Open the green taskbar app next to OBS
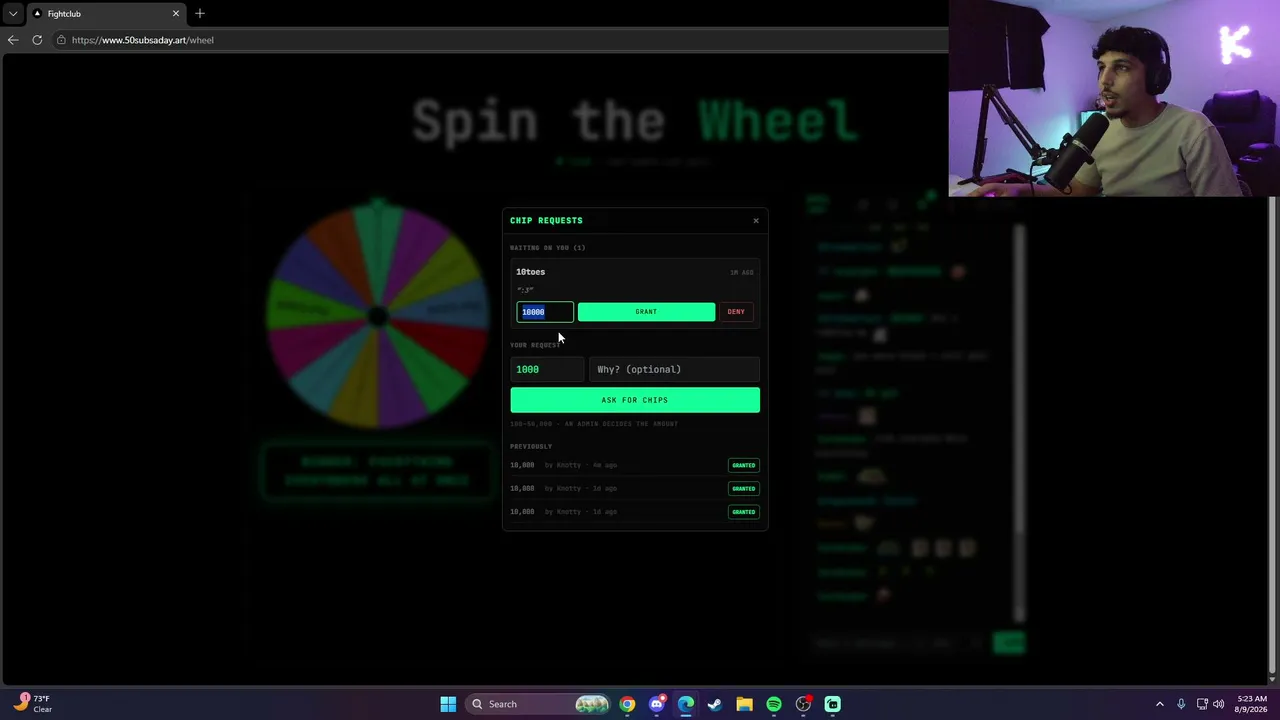1280x720 pixels. click(833, 704)
